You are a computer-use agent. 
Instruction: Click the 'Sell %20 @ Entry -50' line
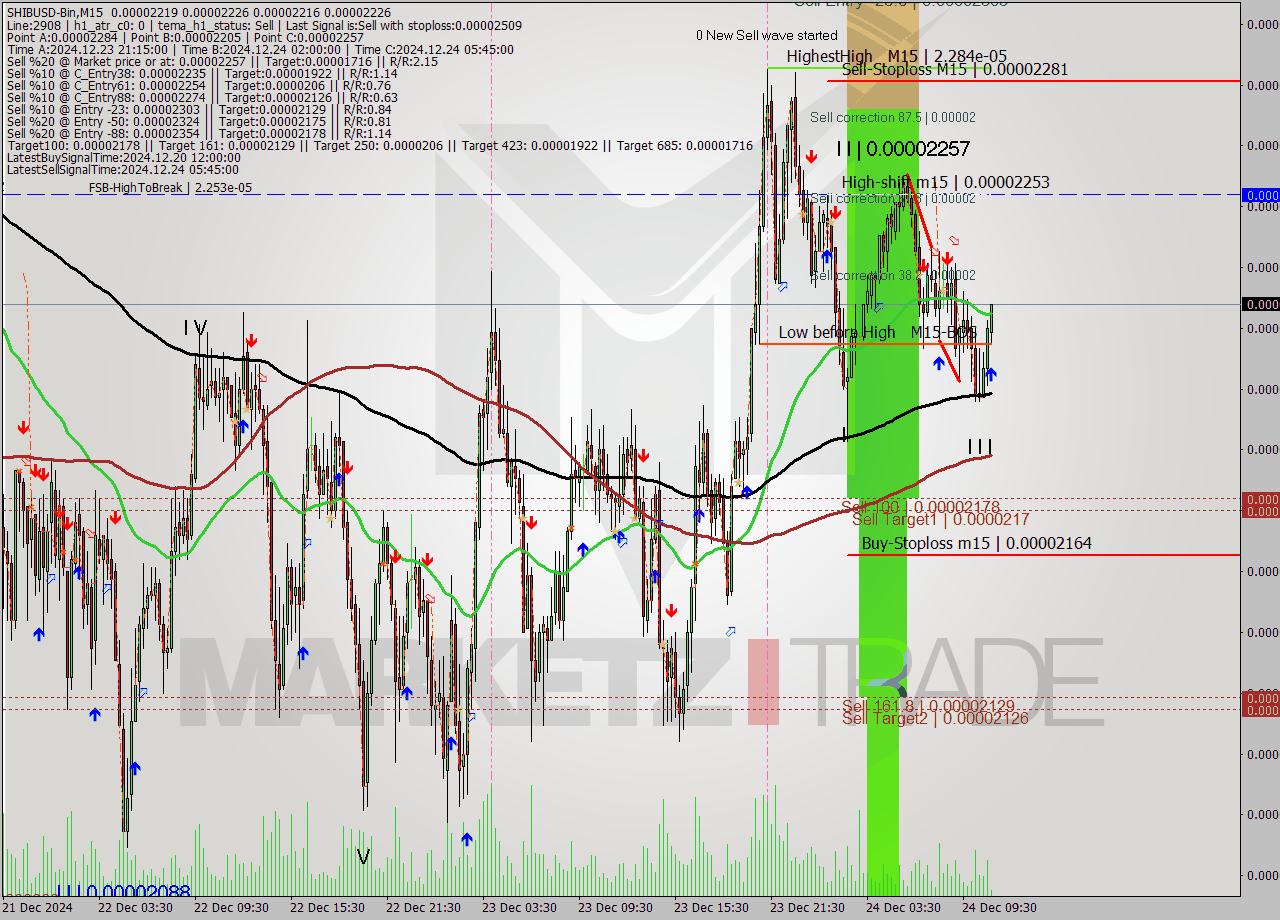click(x=199, y=122)
